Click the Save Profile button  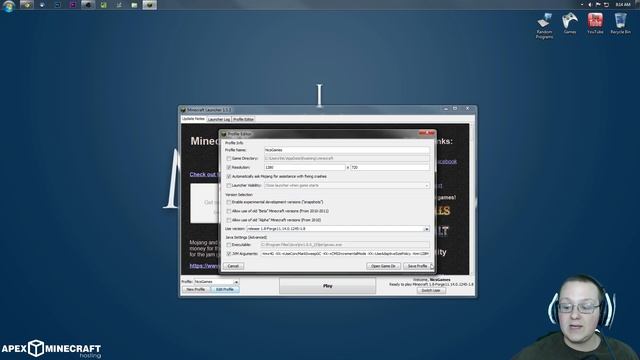[417, 266]
